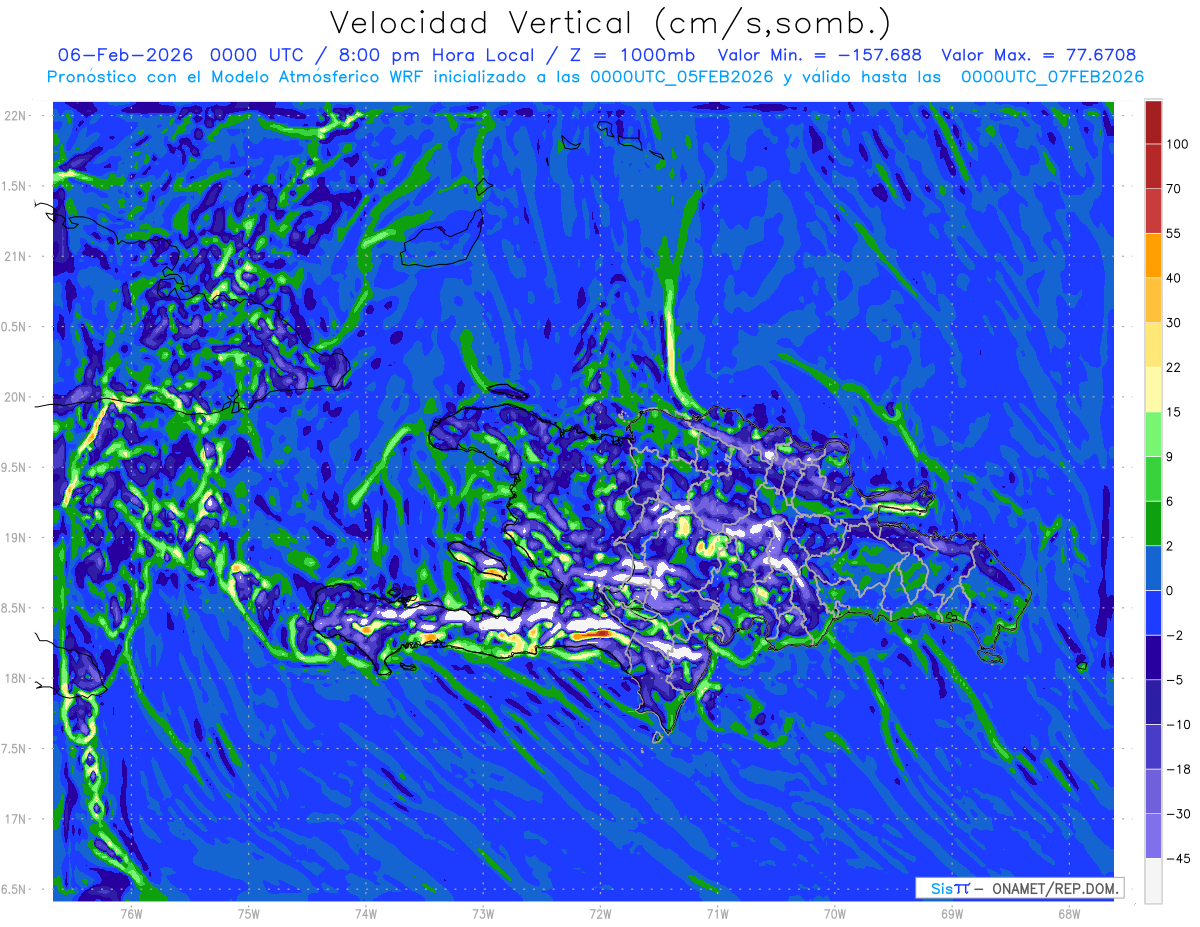Click the latitude label "21N"
Screen dimensions: 1200x927
tap(16, 257)
